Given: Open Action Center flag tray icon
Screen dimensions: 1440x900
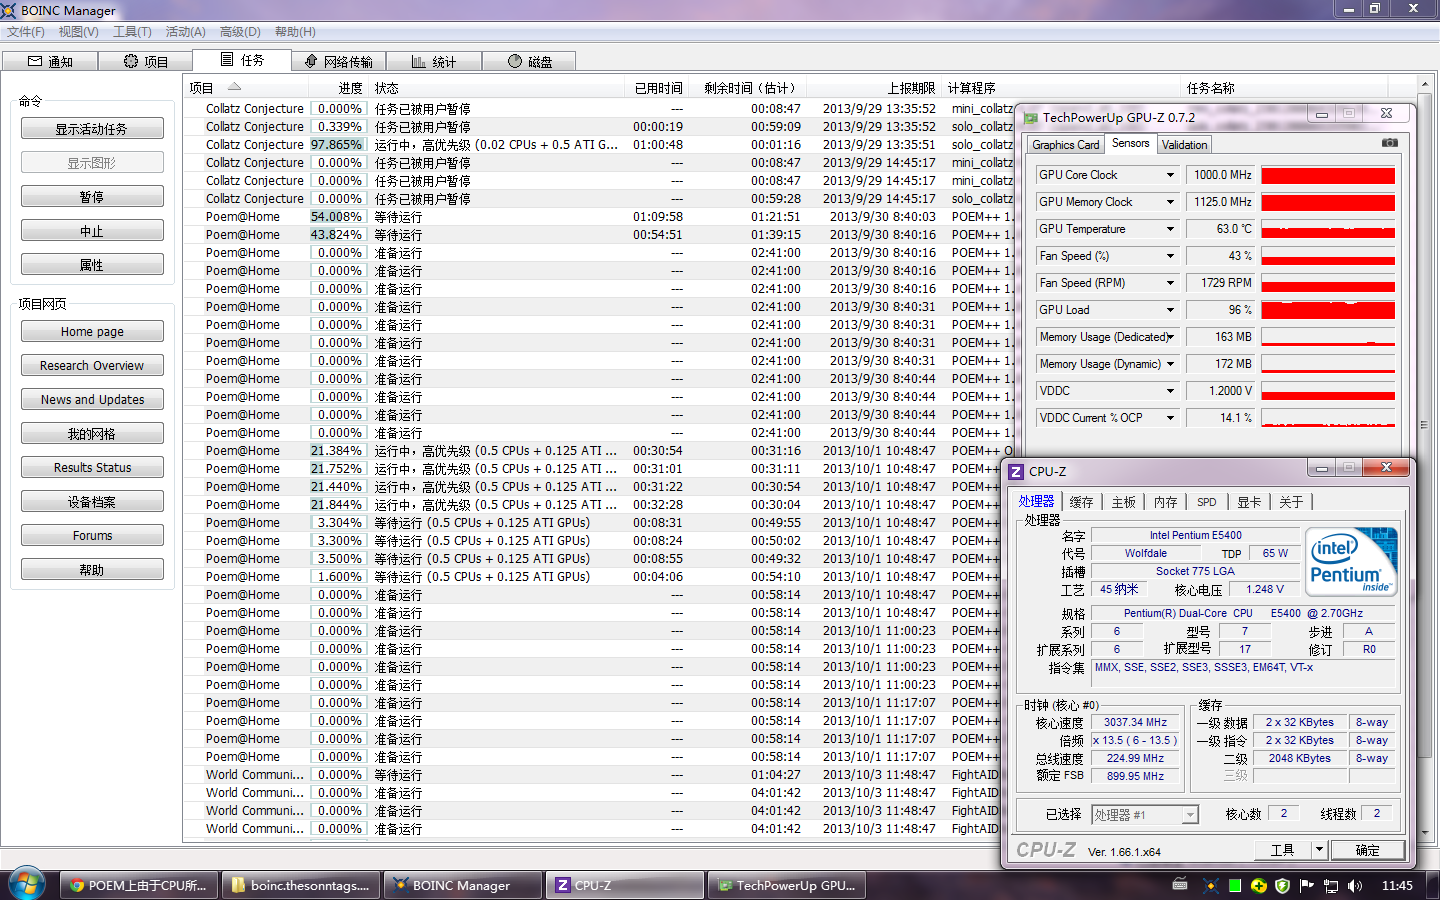Looking at the screenshot, I should pos(1307,885).
